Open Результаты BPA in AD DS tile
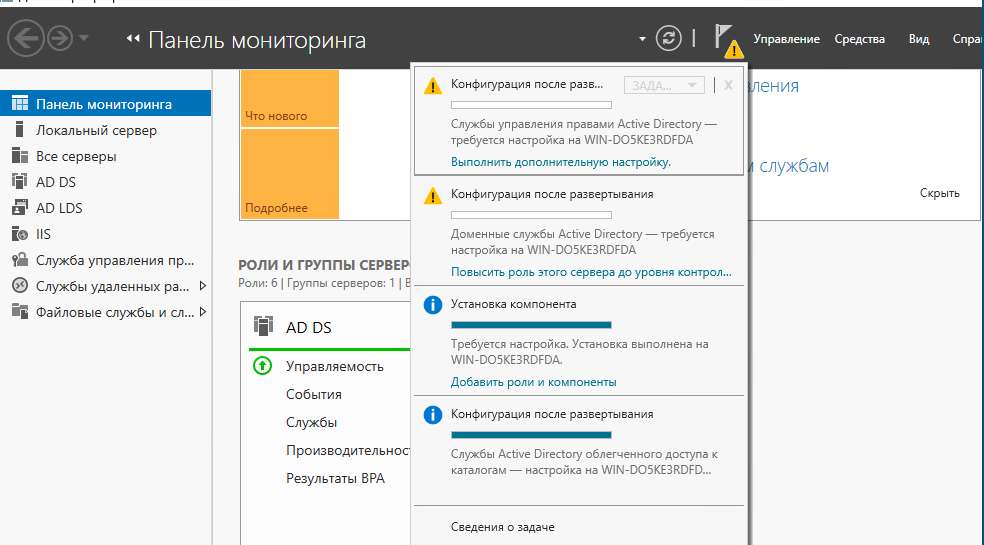Screen dimensions: 984x545 coord(335,478)
